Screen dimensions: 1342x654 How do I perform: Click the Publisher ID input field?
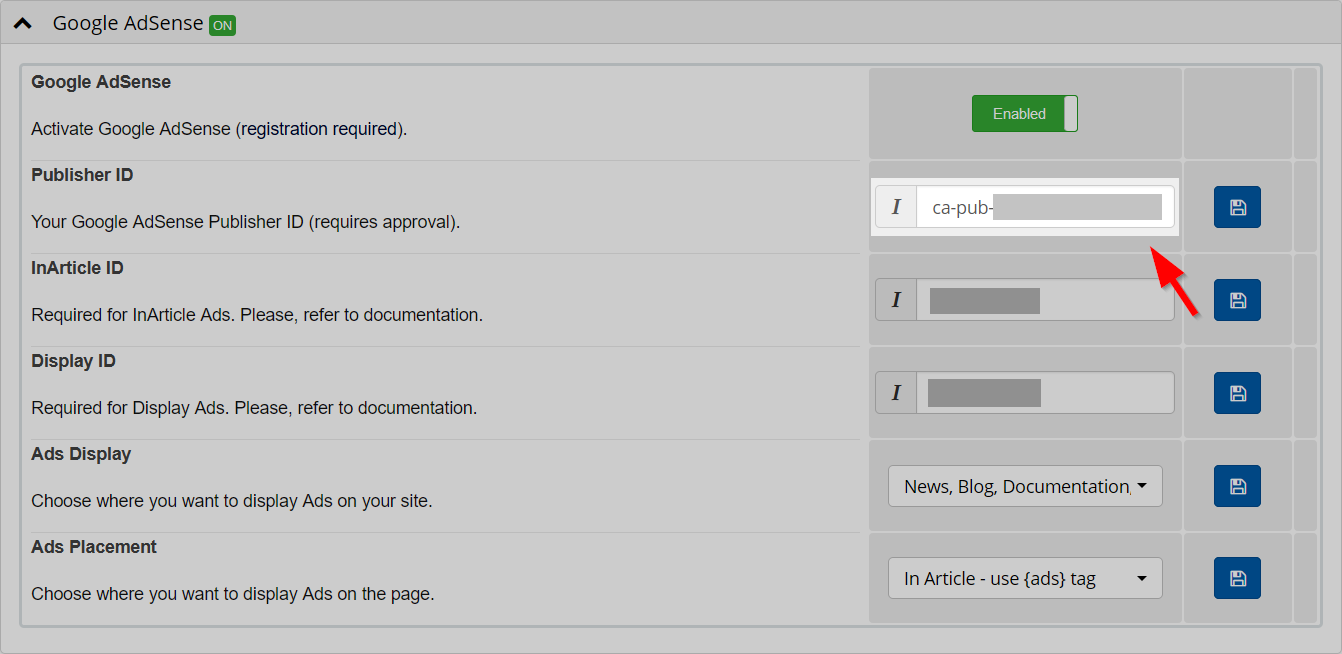(1045, 207)
